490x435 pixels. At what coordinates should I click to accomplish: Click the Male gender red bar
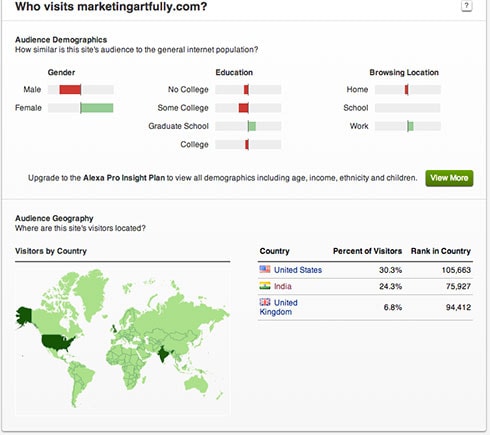point(70,89)
